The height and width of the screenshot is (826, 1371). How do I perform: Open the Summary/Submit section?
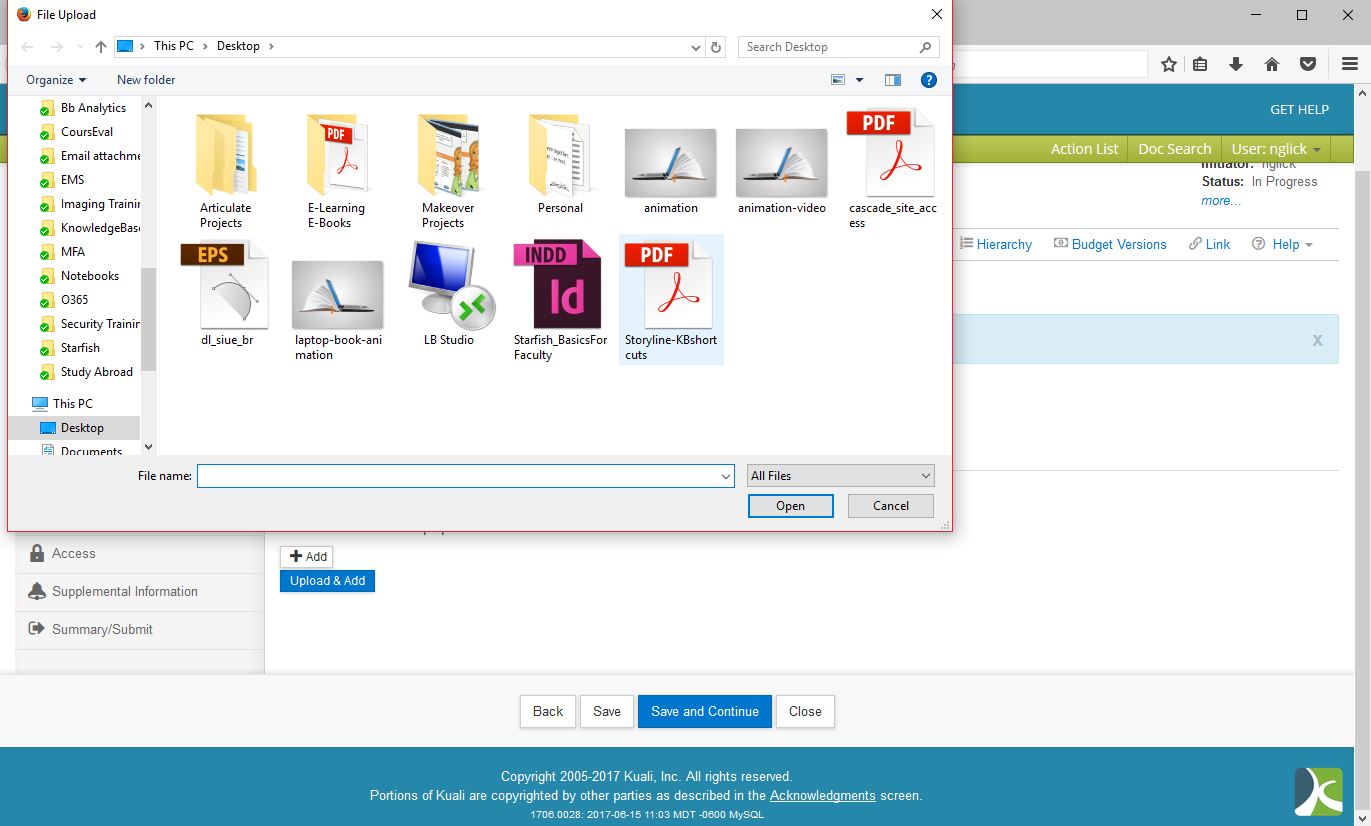click(x=102, y=629)
